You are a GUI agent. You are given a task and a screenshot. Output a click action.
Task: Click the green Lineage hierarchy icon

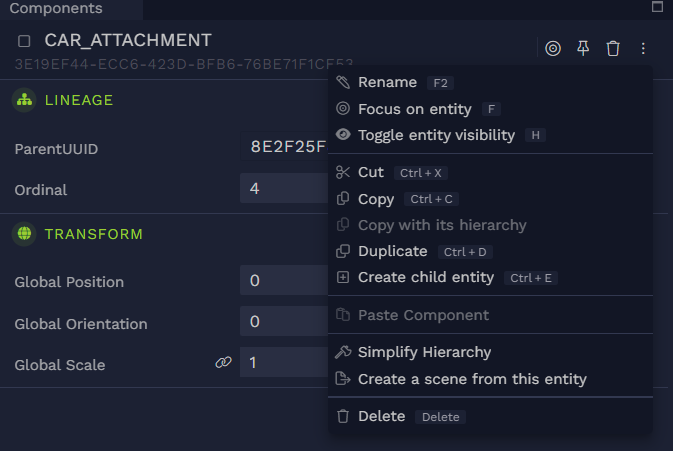(x=24, y=100)
